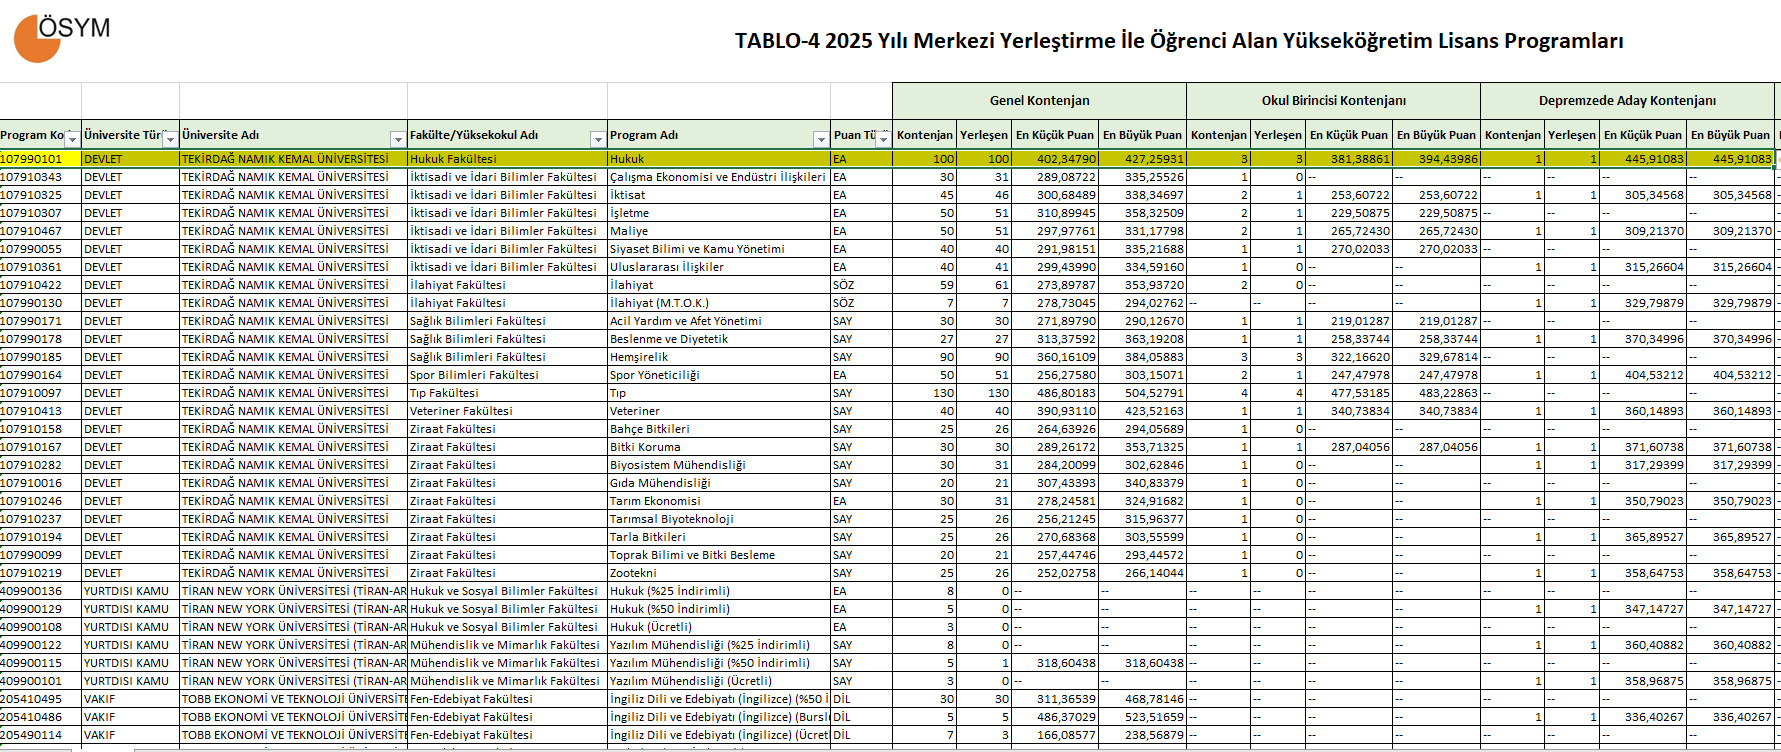
Task: Select the SÖZ score type for İlahiyat
Action: point(861,285)
